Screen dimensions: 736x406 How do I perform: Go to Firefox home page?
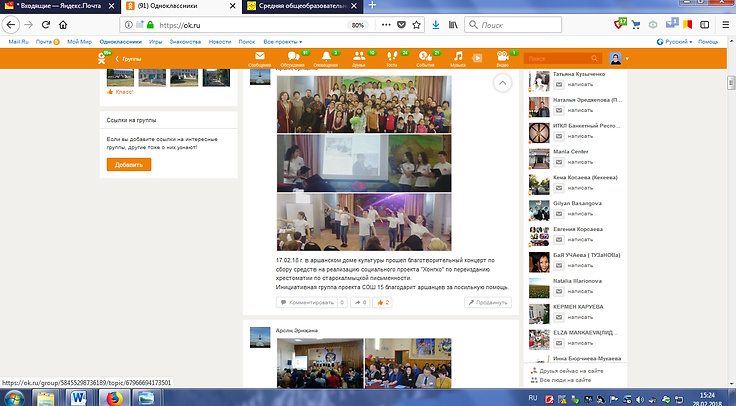[x=63, y=25]
